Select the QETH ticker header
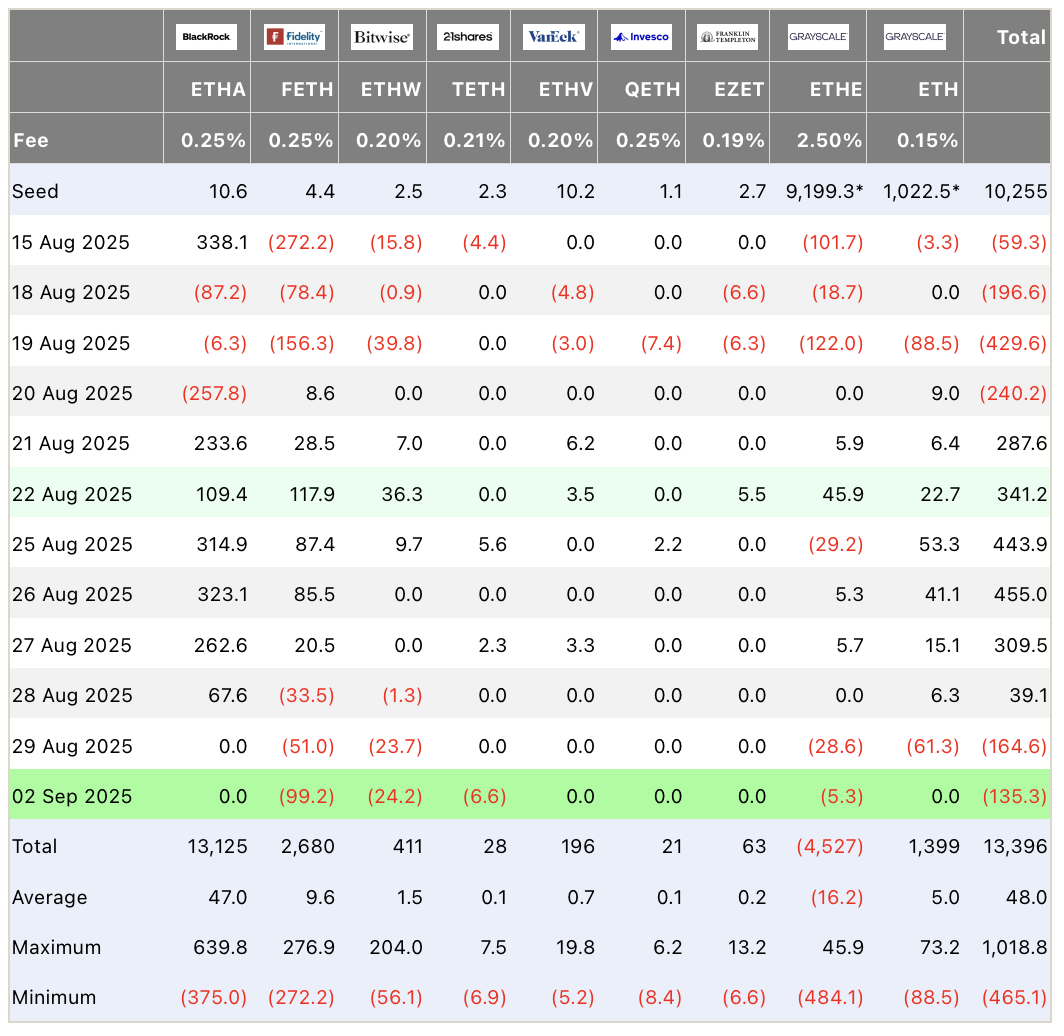 (x=653, y=89)
